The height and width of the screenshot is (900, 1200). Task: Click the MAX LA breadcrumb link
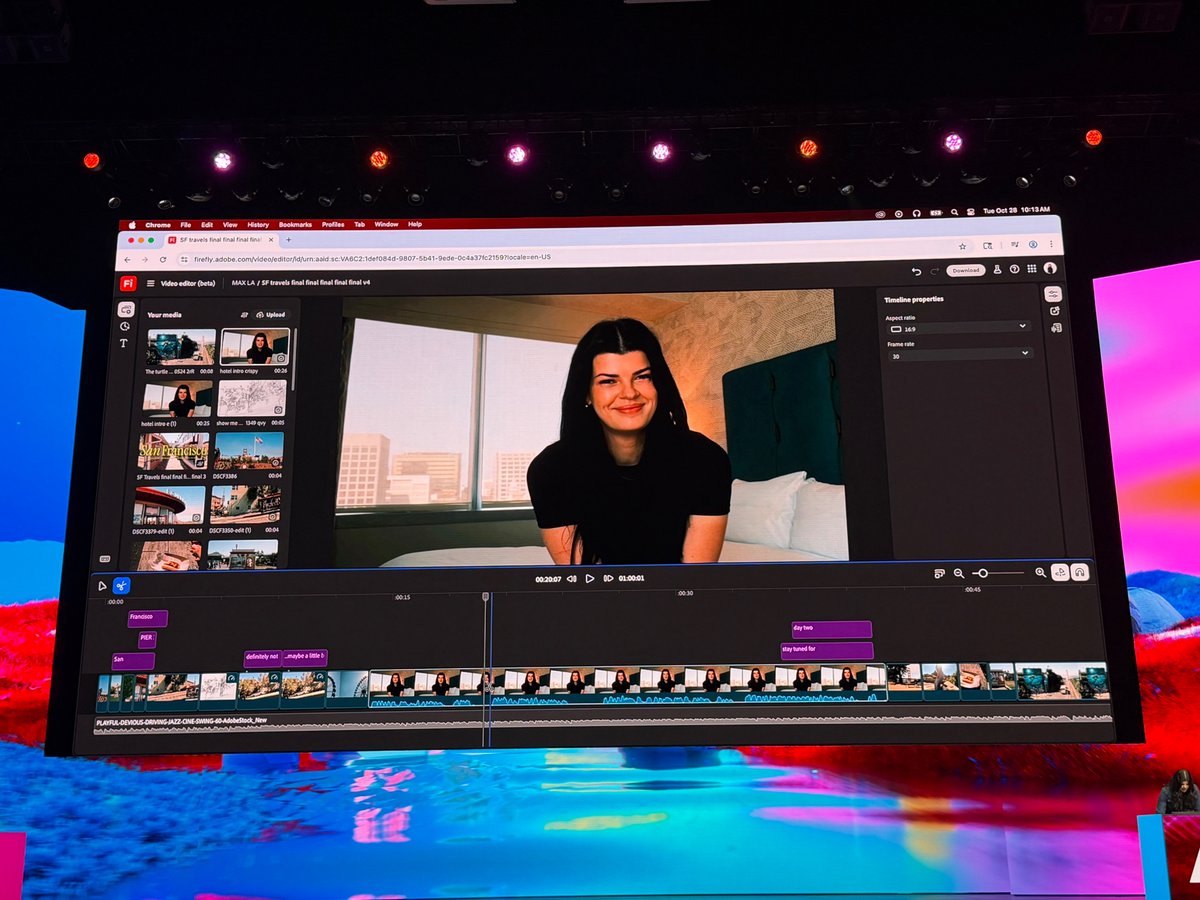[x=244, y=283]
